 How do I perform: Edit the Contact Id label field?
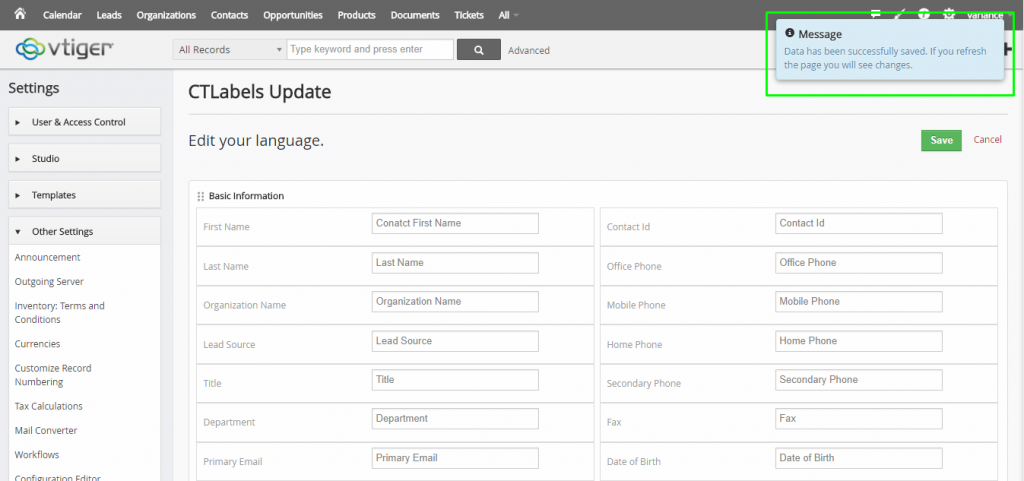(x=859, y=223)
